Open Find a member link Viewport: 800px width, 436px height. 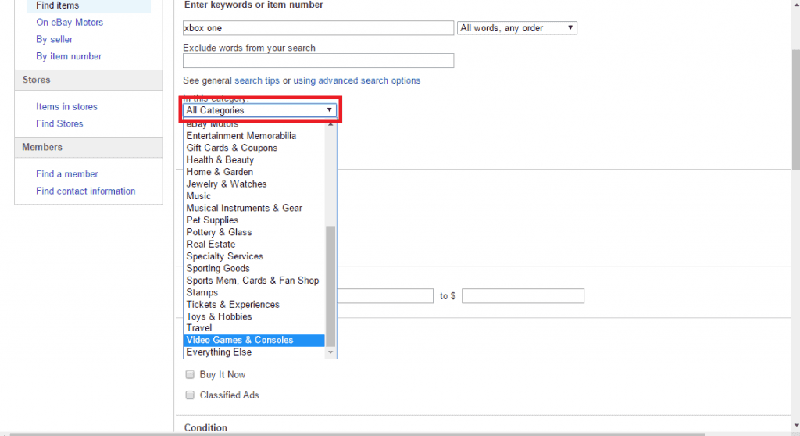tap(67, 174)
